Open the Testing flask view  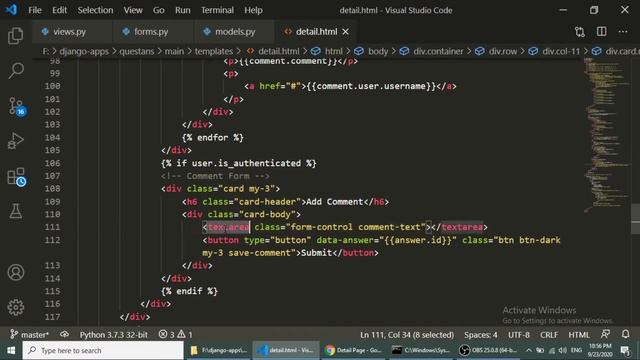coord(16,211)
